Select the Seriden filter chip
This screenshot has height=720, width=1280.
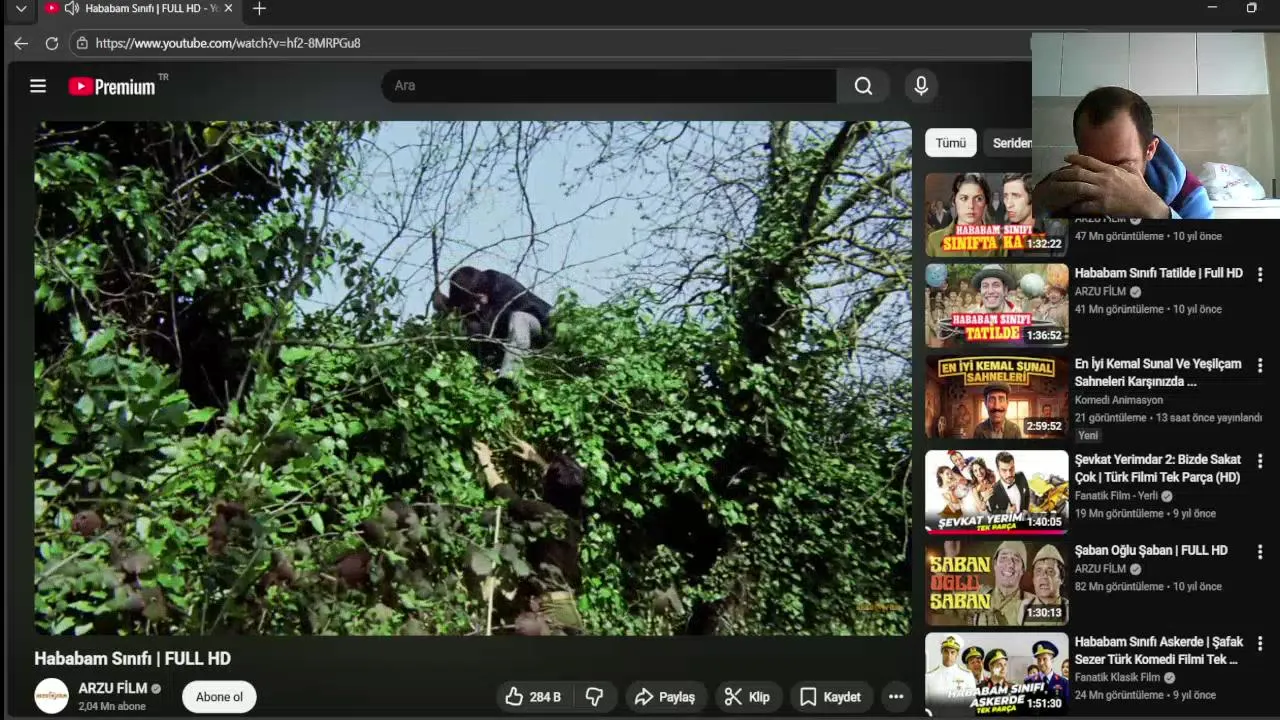pyautogui.click(x=1011, y=143)
